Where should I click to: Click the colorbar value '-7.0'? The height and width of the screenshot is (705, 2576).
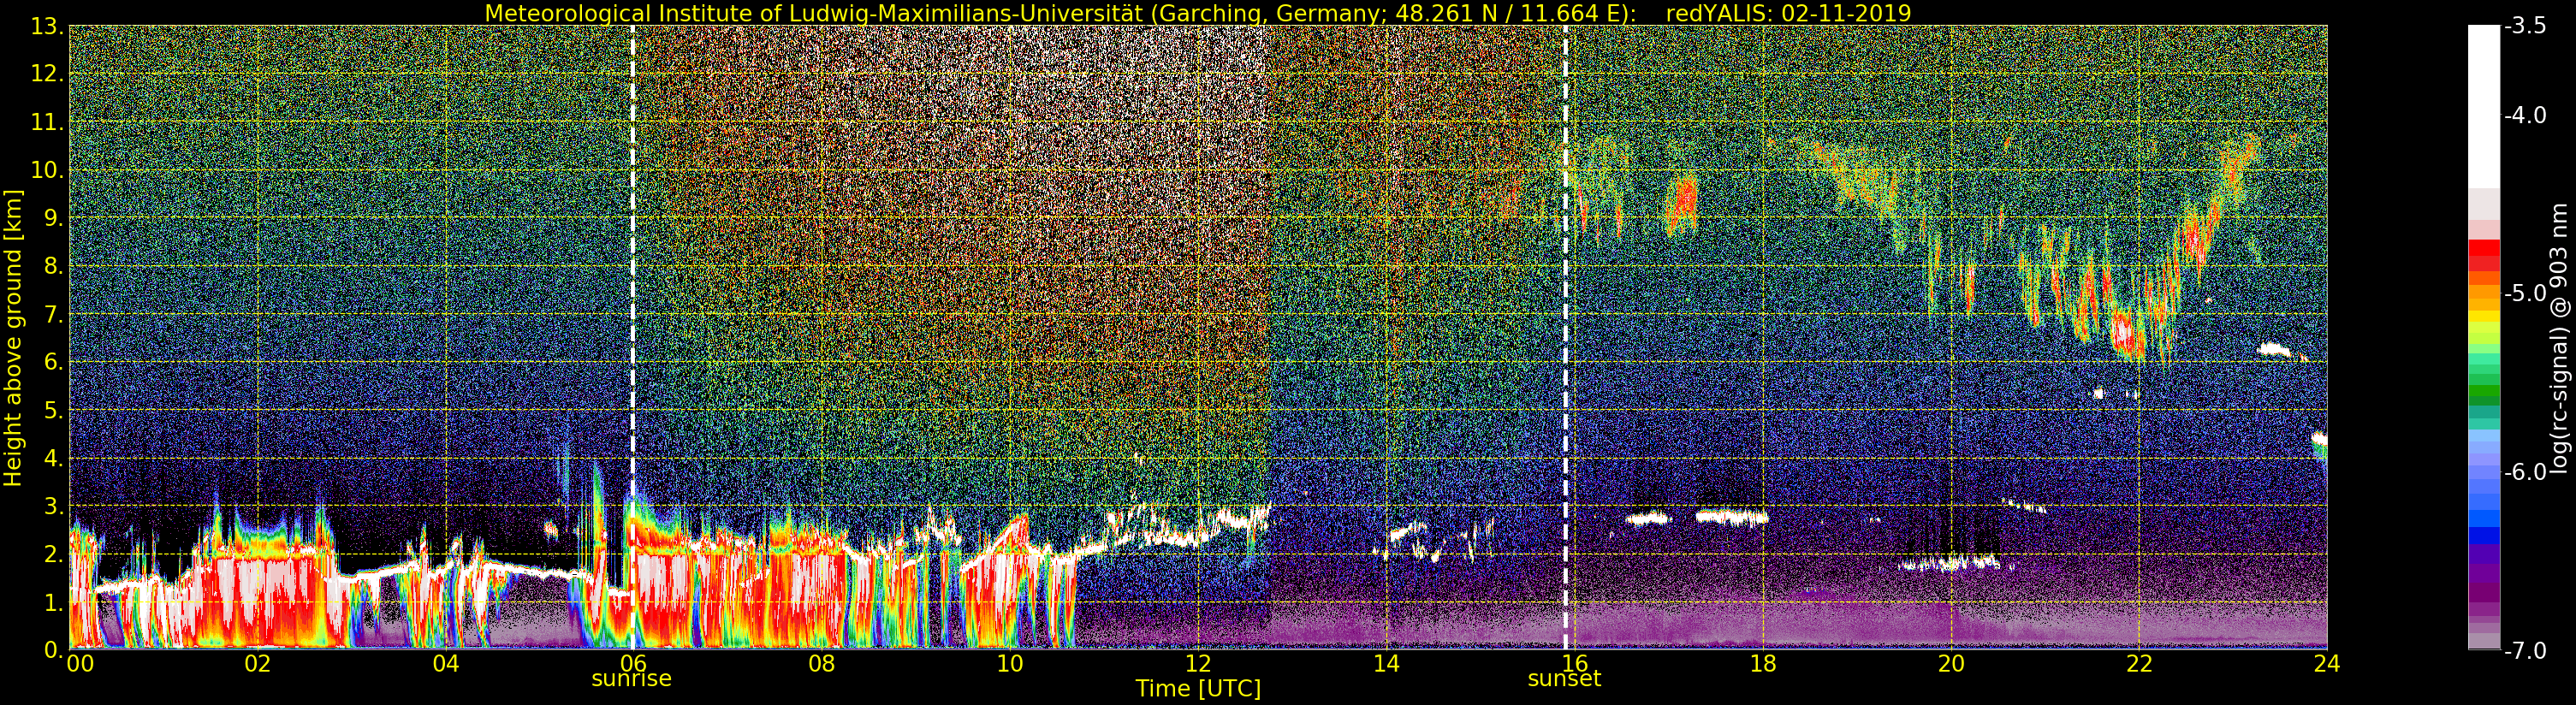point(2524,651)
